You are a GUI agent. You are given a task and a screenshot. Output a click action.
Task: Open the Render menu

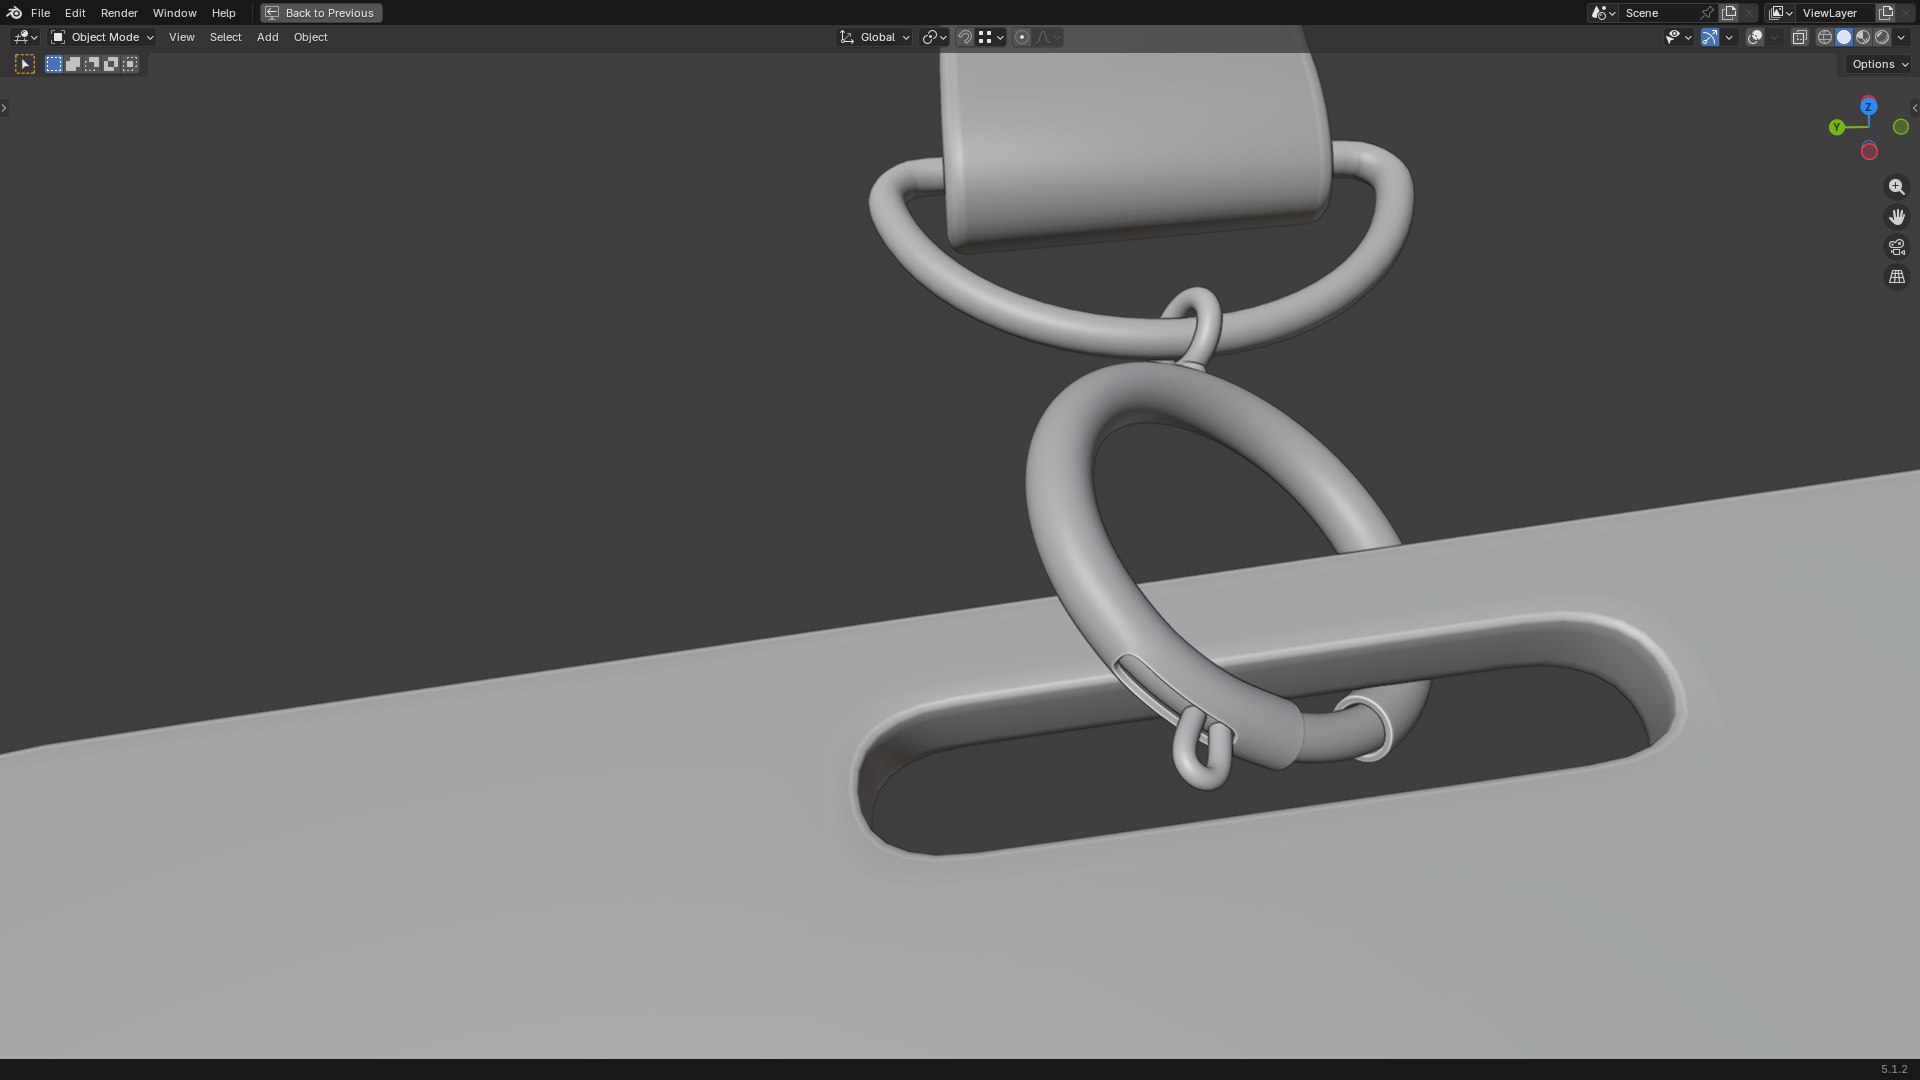click(119, 13)
